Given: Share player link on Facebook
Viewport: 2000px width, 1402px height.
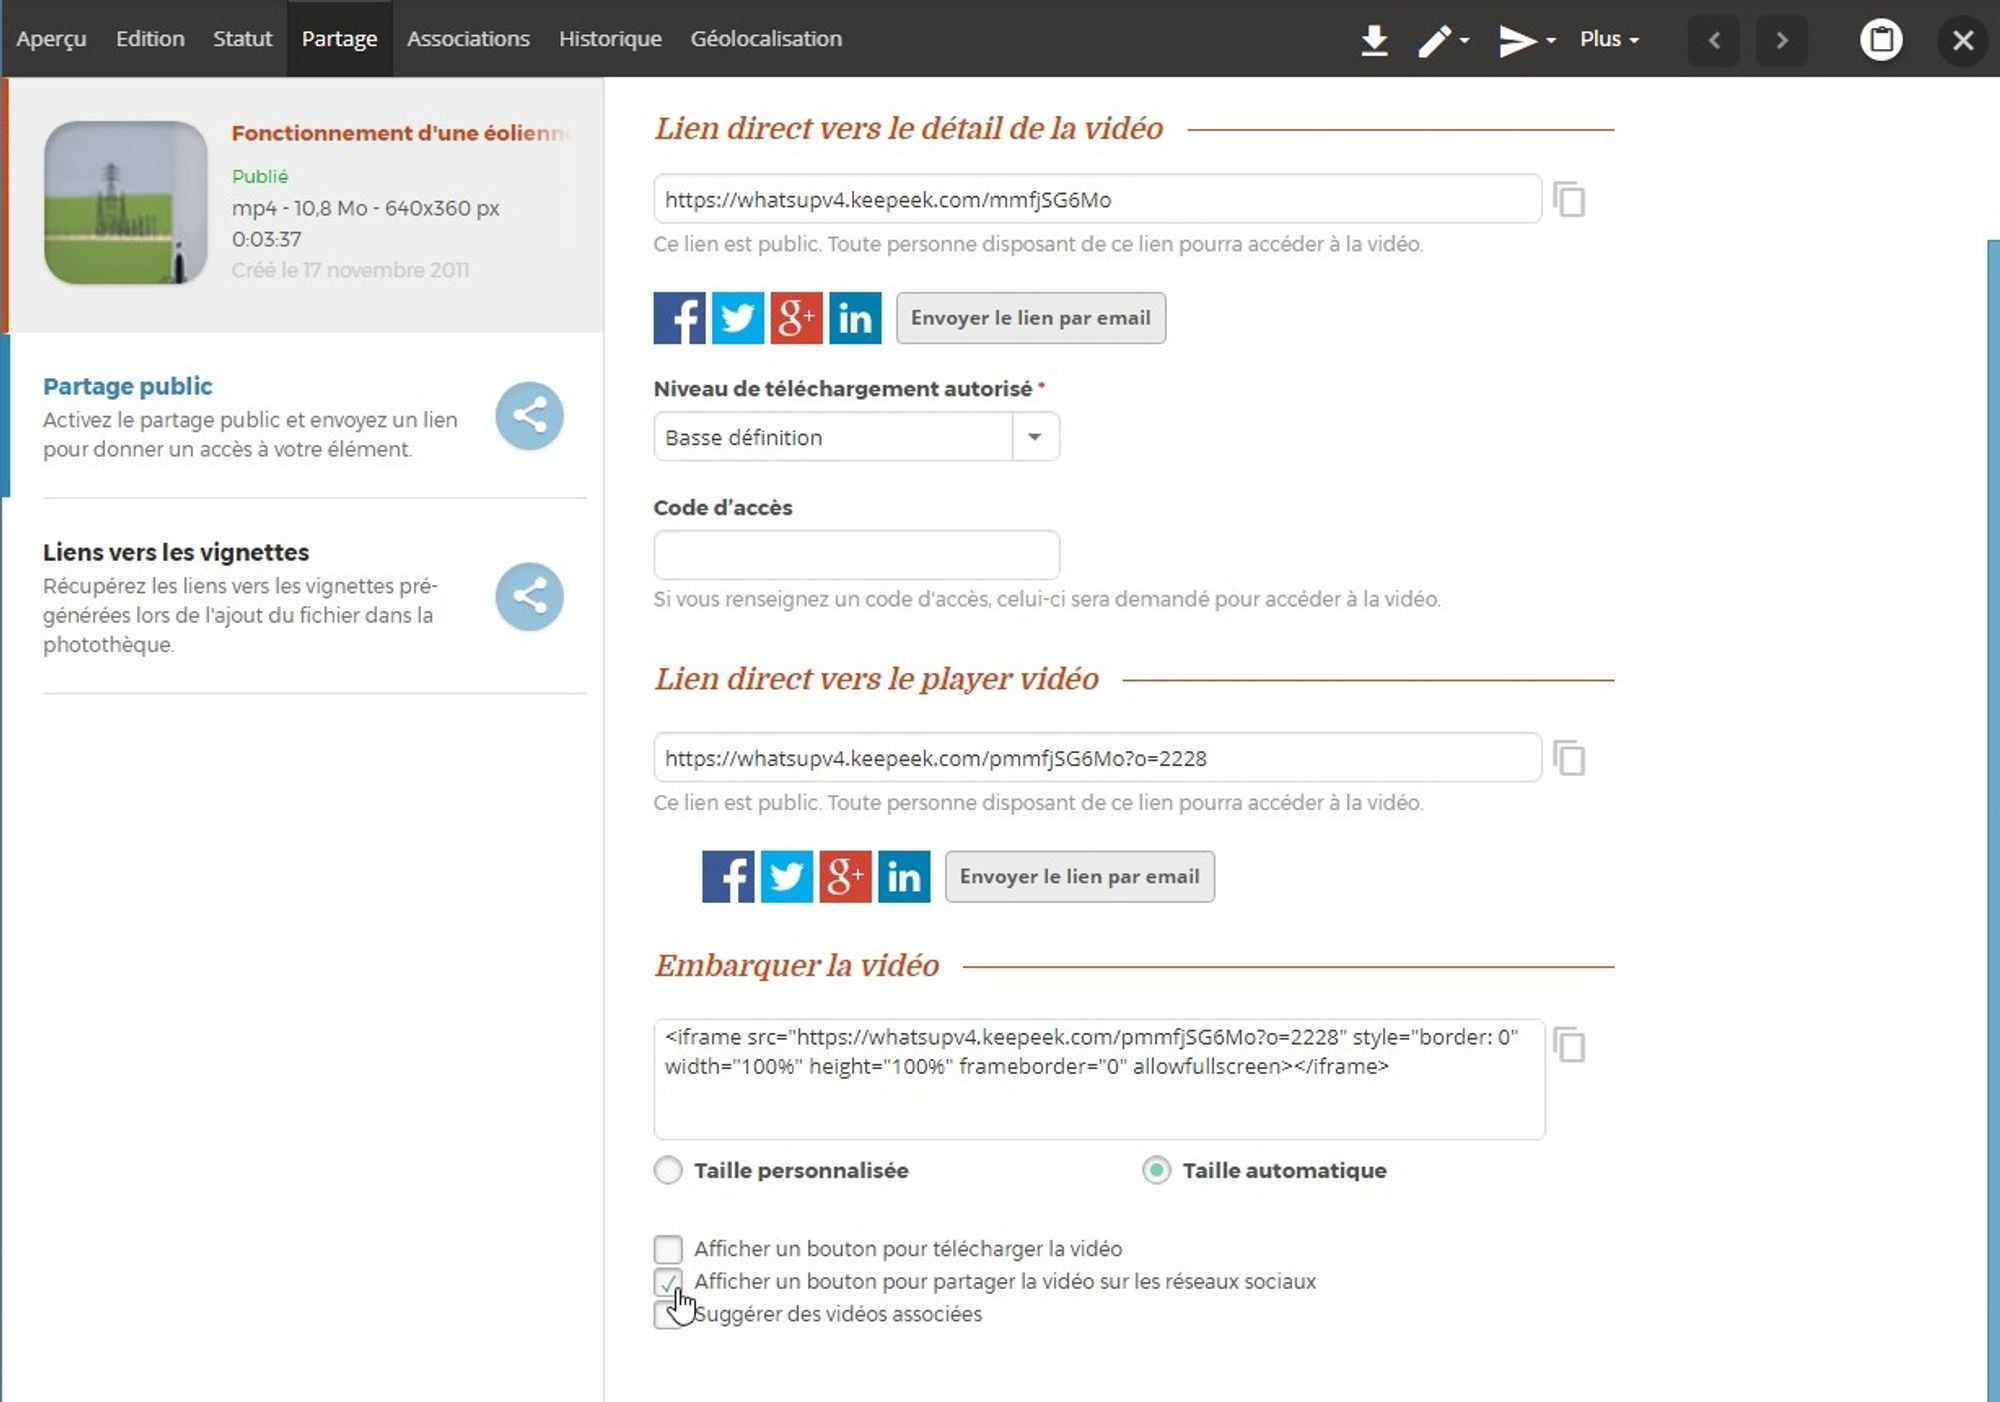Looking at the screenshot, I should click(728, 876).
